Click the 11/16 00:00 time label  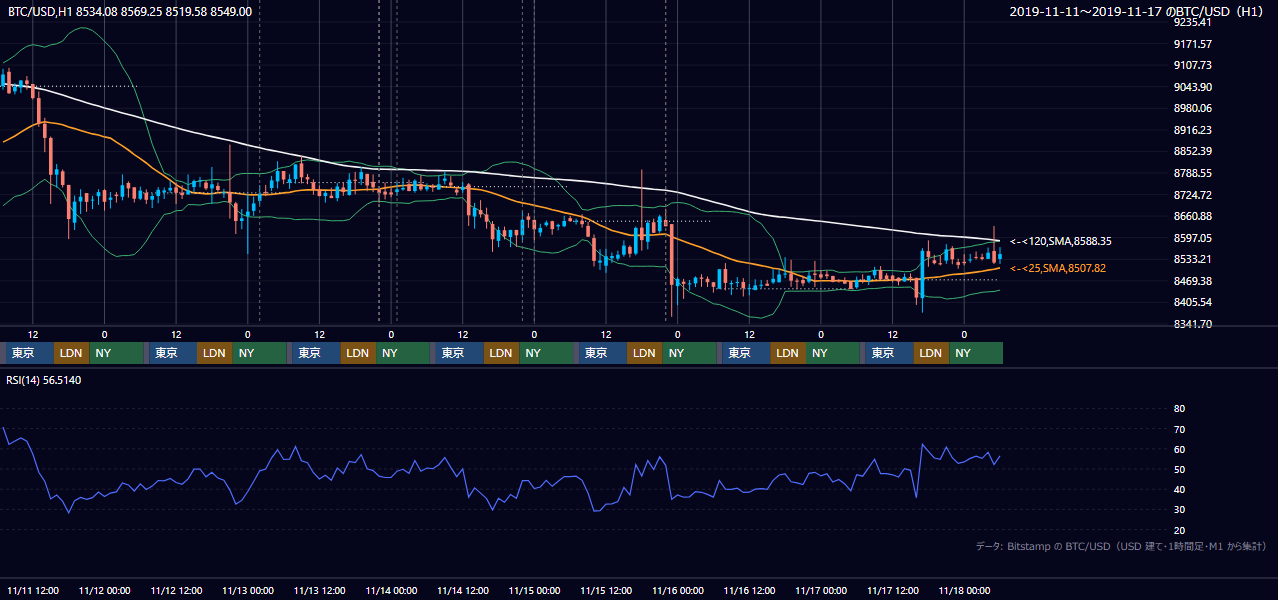coord(678,590)
